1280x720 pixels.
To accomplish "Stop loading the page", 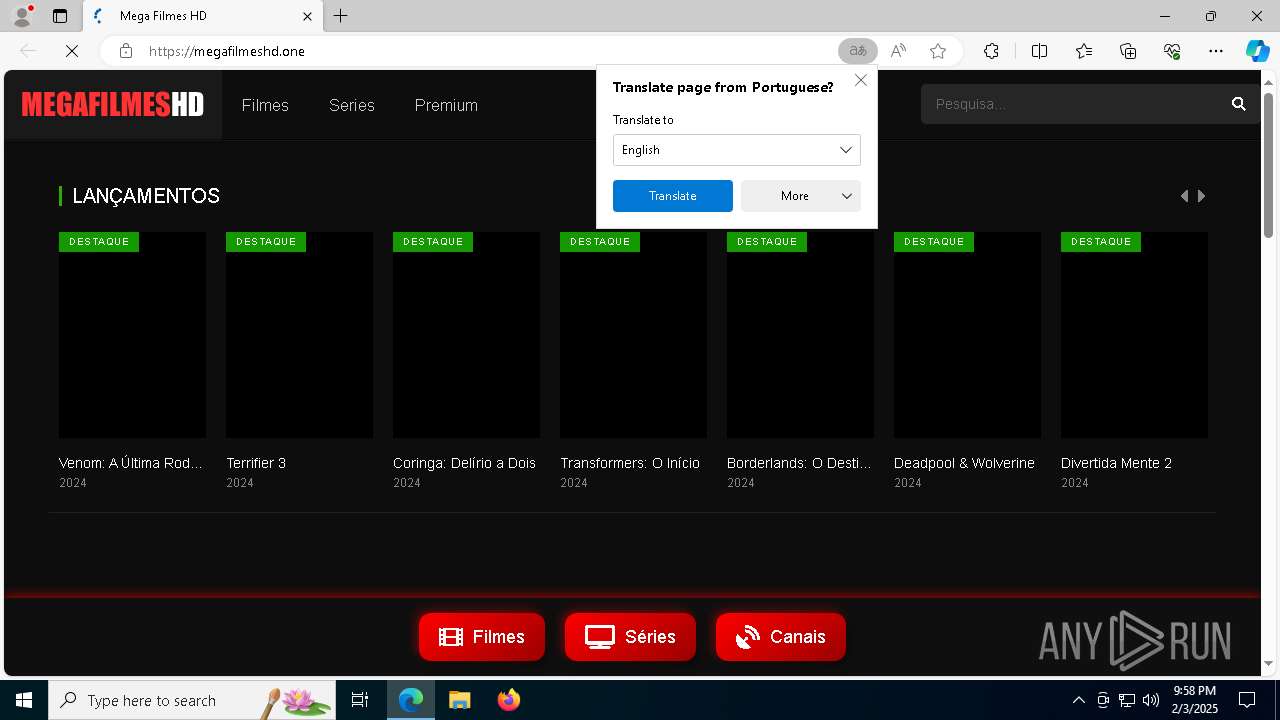I will pyautogui.click(x=72, y=51).
